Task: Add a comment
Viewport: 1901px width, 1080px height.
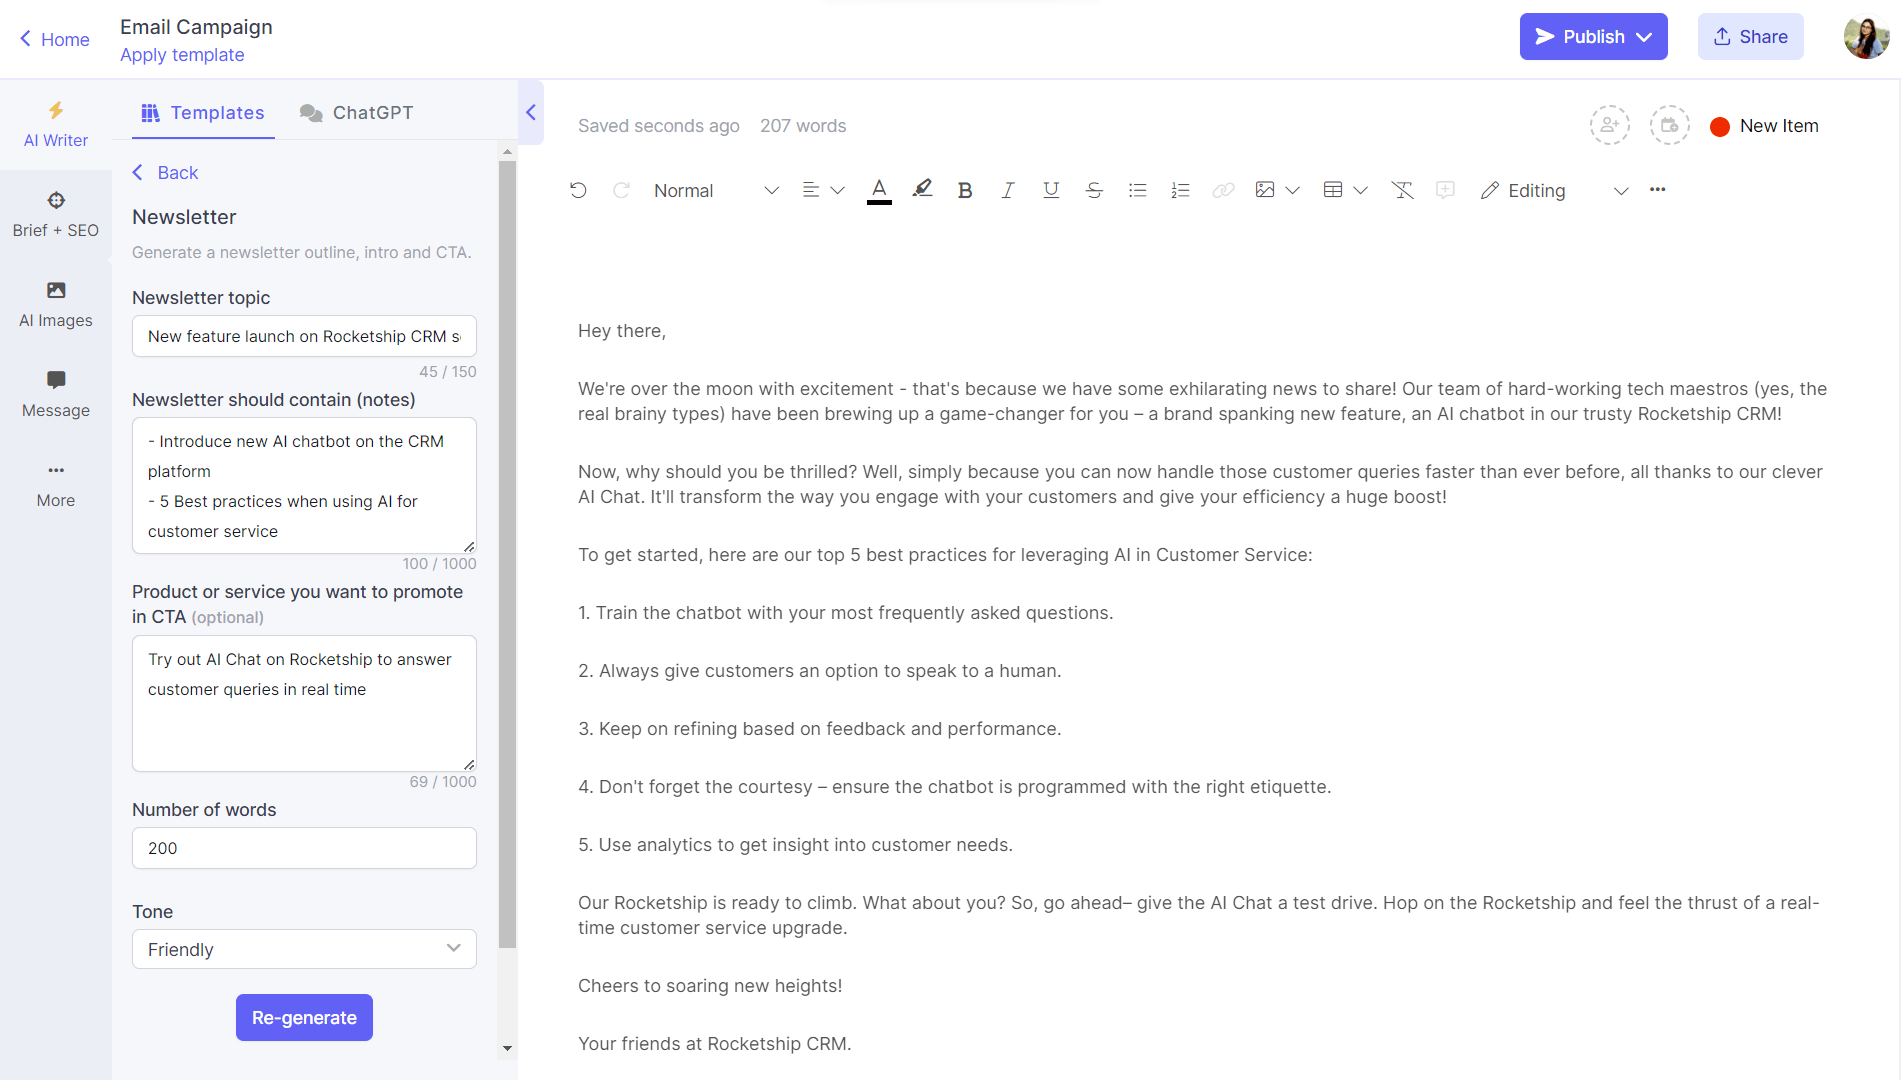Action: pyautogui.click(x=1445, y=190)
